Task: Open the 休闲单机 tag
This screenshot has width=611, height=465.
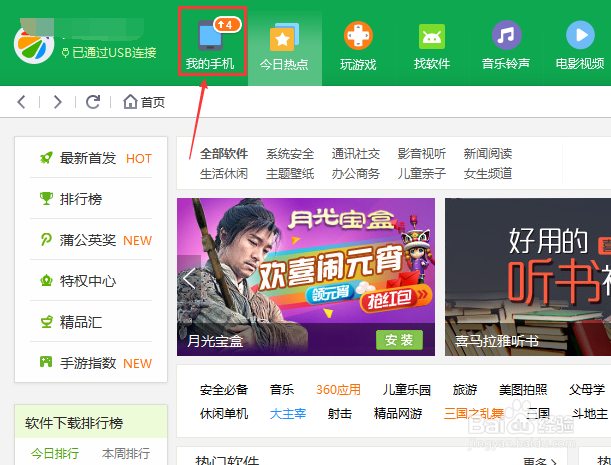Action: point(224,414)
